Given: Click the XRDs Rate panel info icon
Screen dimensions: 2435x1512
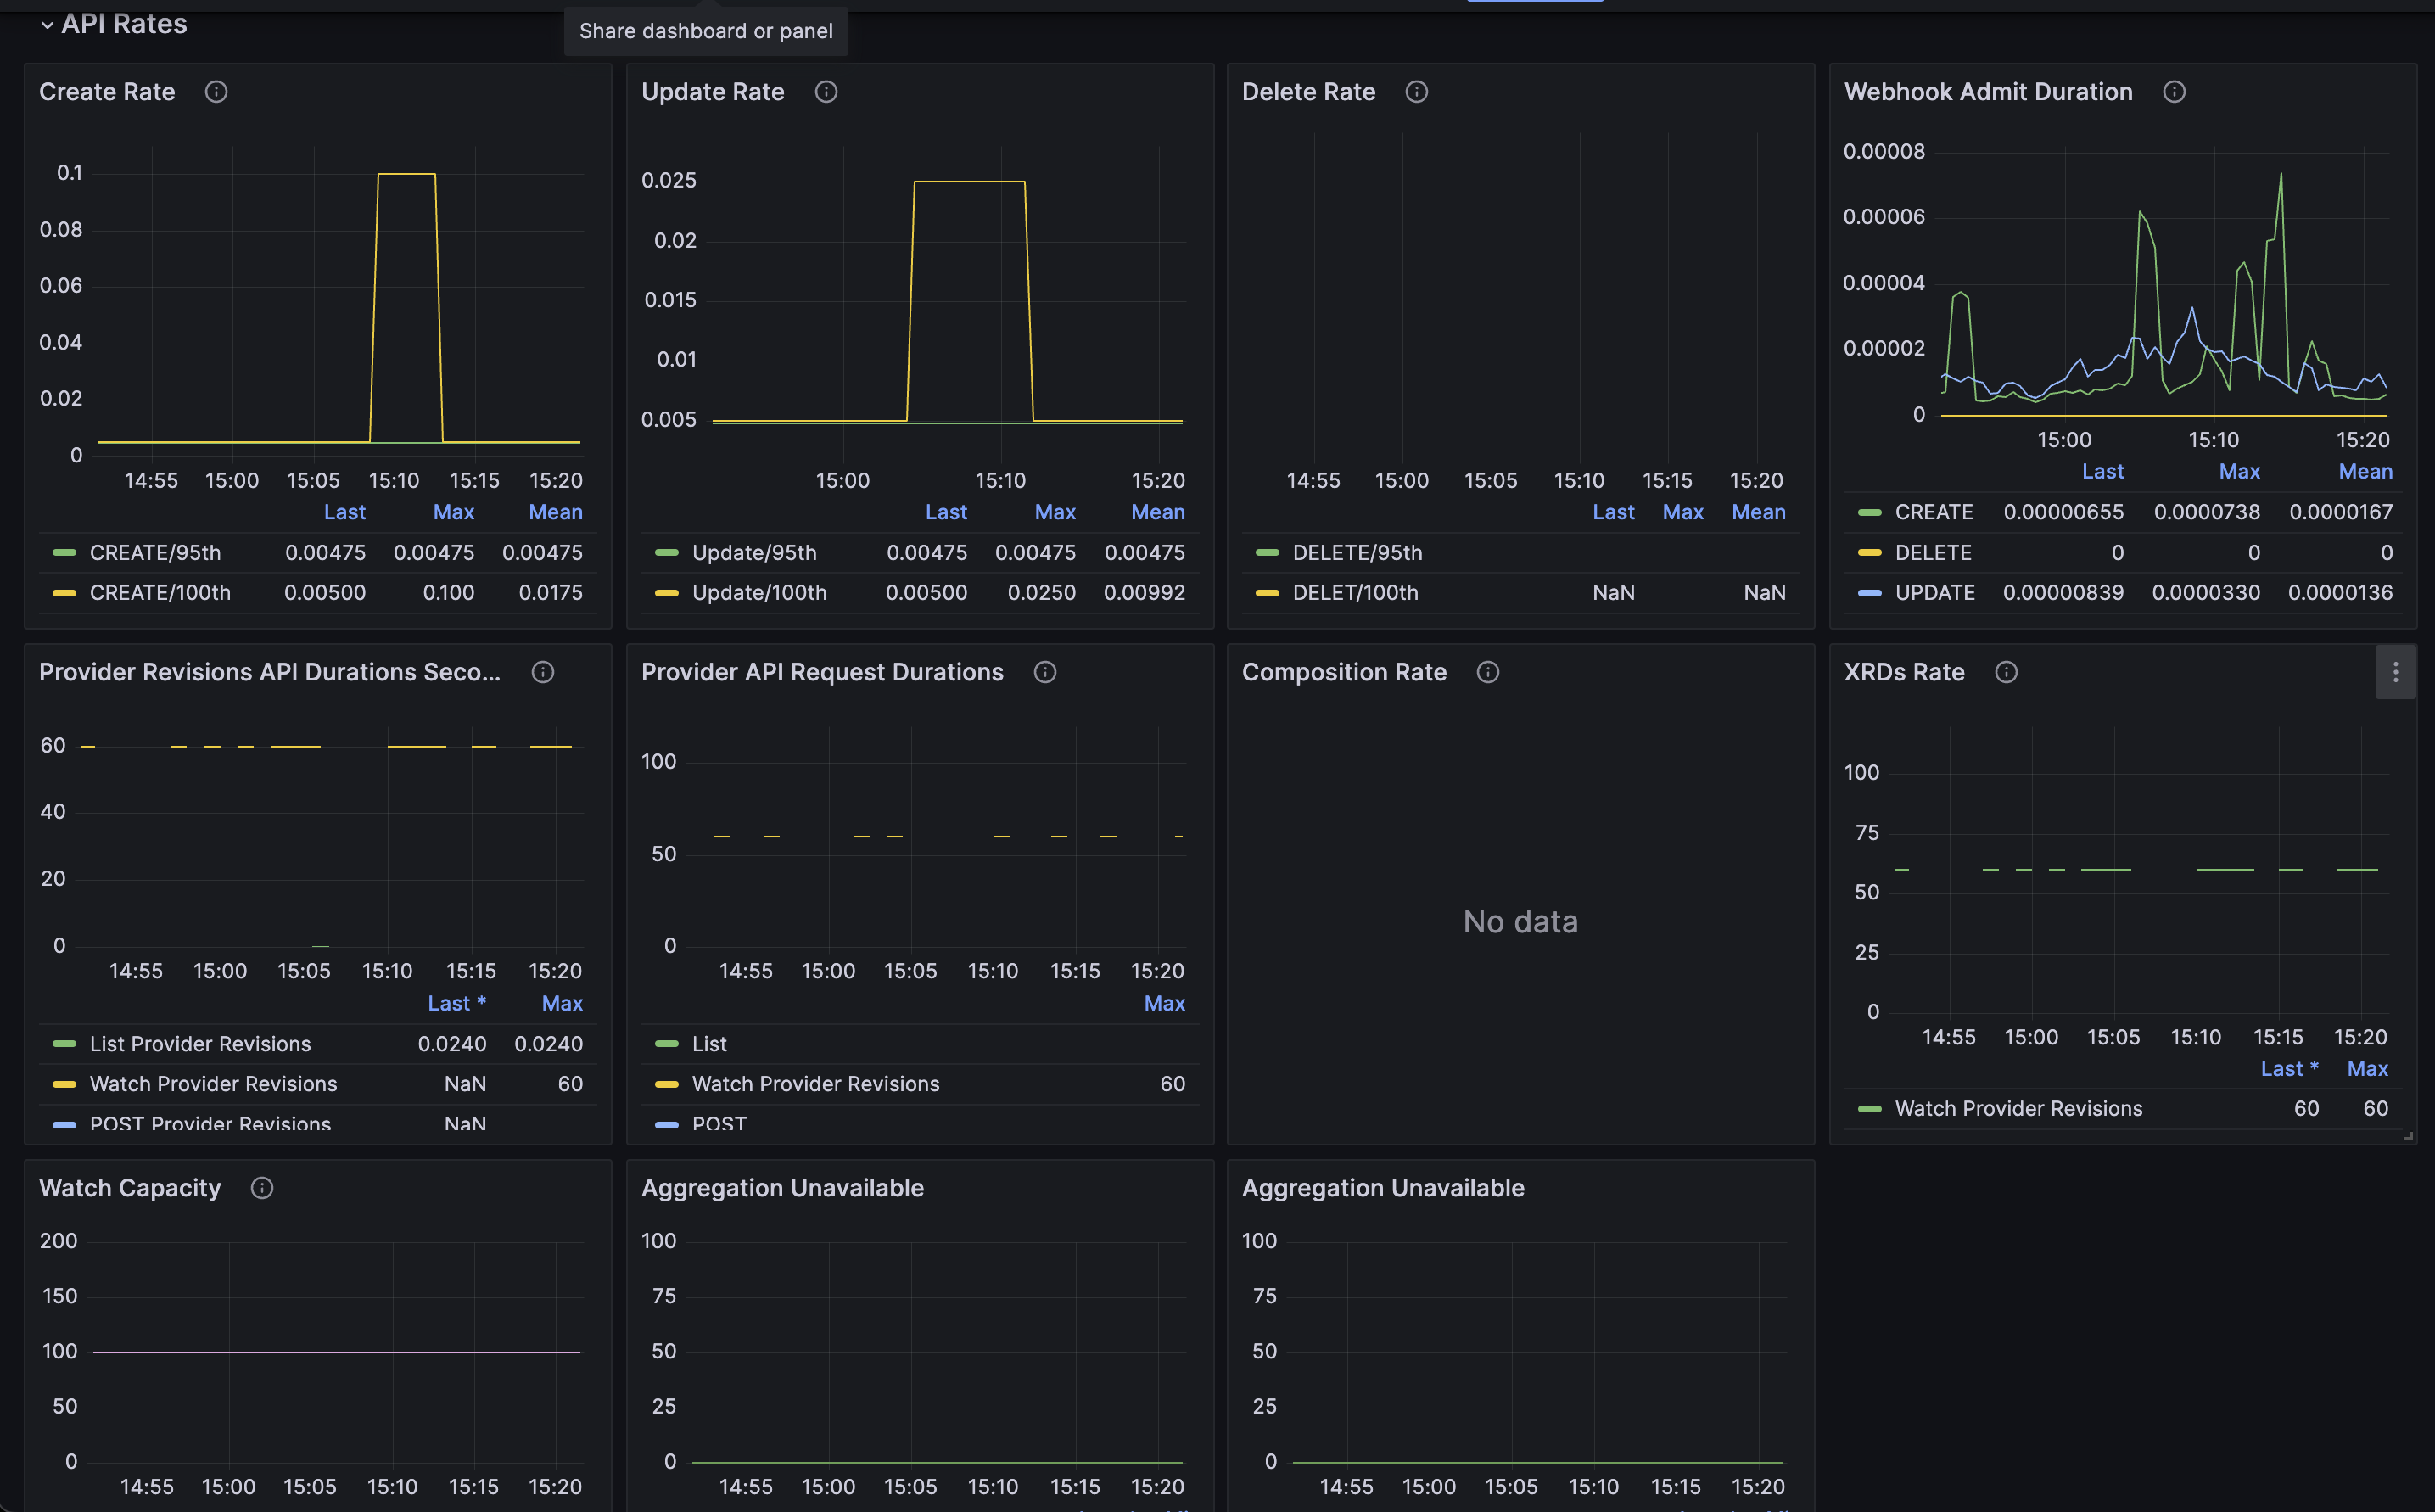Looking at the screenshot, I should pos(2006,672).
